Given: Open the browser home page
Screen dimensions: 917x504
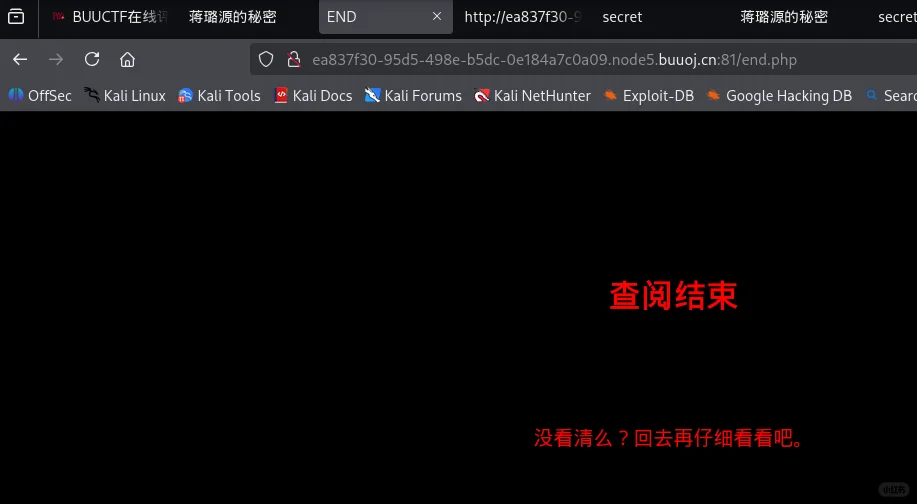Looking at the screenshot, I should [127, 59].
